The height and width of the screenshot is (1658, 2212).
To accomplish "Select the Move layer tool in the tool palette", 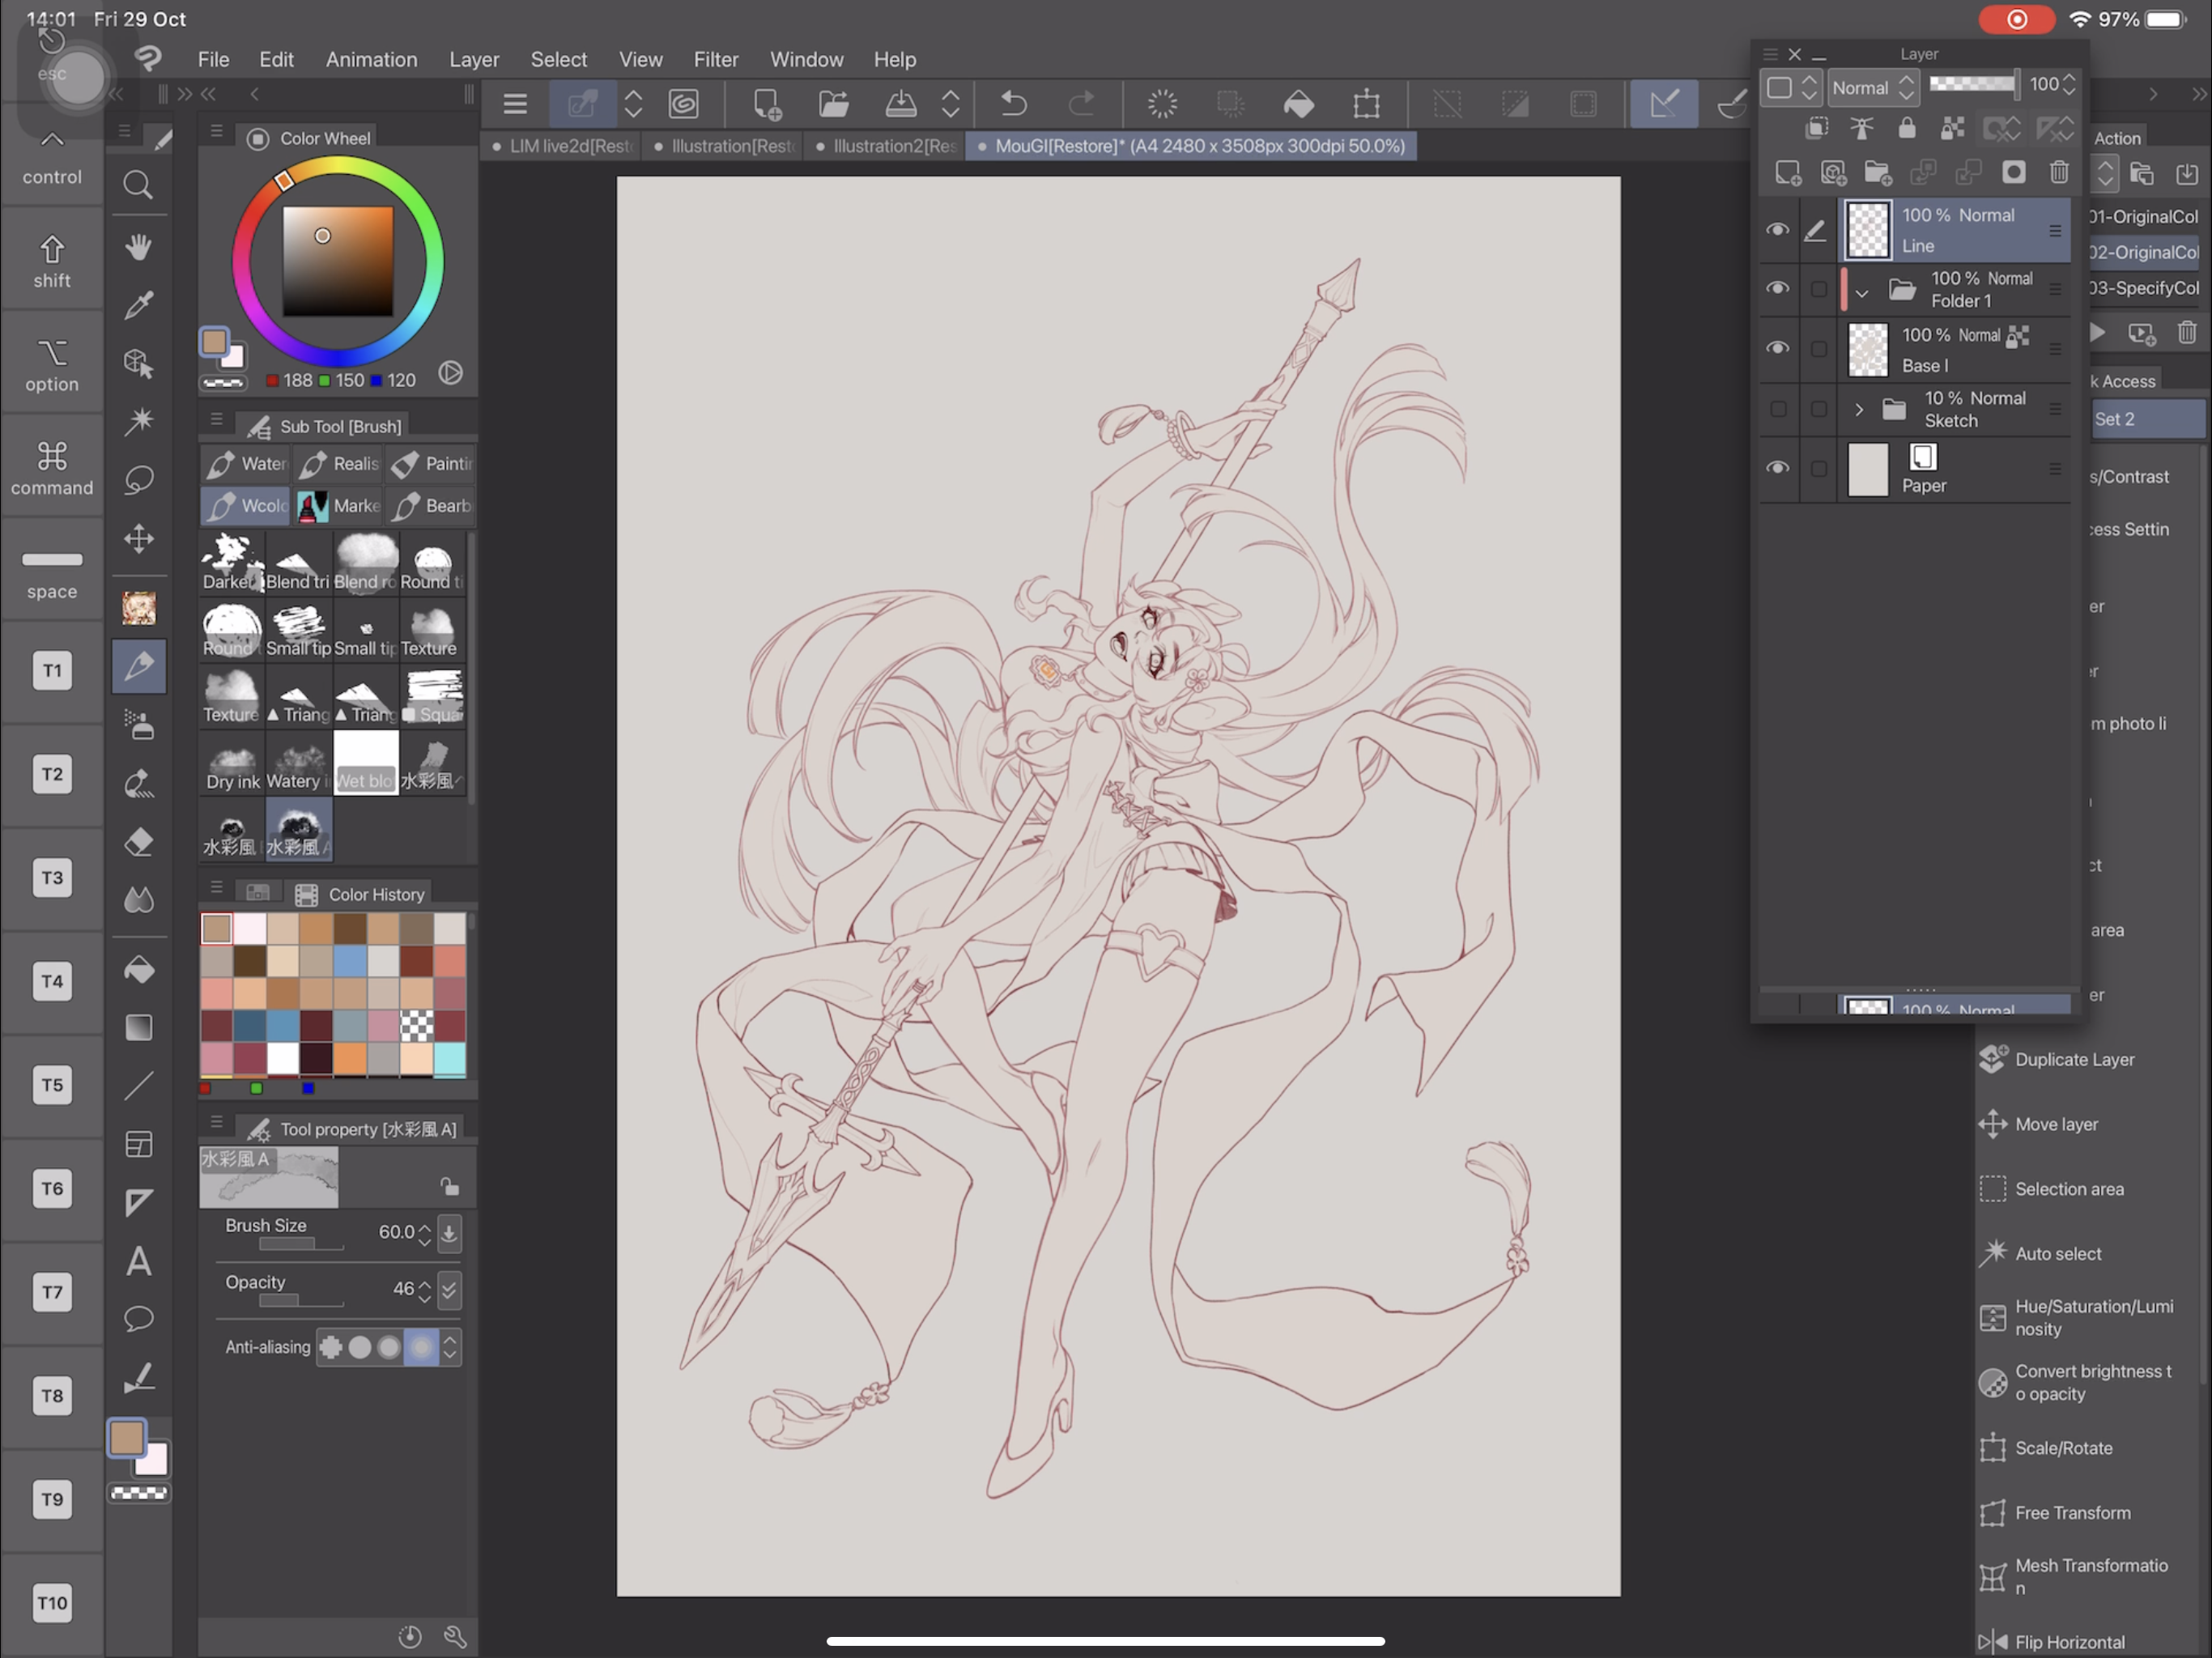I will click(x=138, y=539).
